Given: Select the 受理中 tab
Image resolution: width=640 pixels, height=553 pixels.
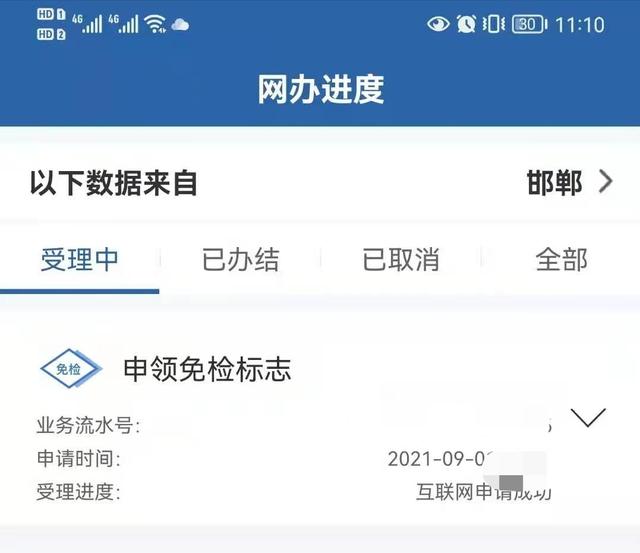Looking at the screenshot, I should (x=80, y=260).
